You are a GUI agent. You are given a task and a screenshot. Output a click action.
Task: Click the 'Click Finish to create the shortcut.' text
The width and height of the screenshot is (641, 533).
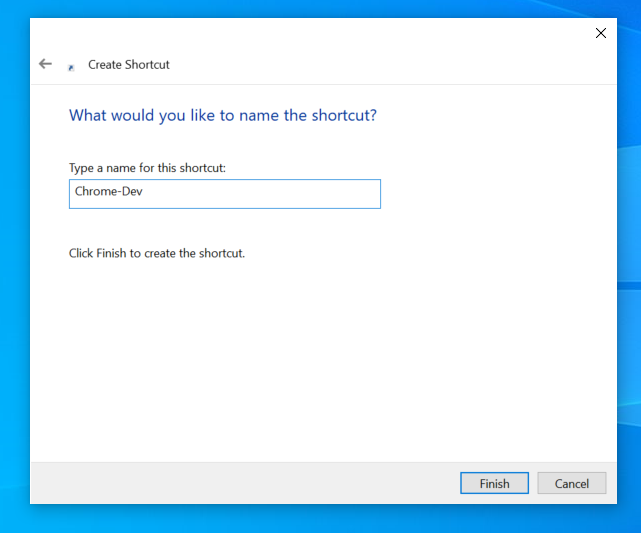[x=157, y=253]
